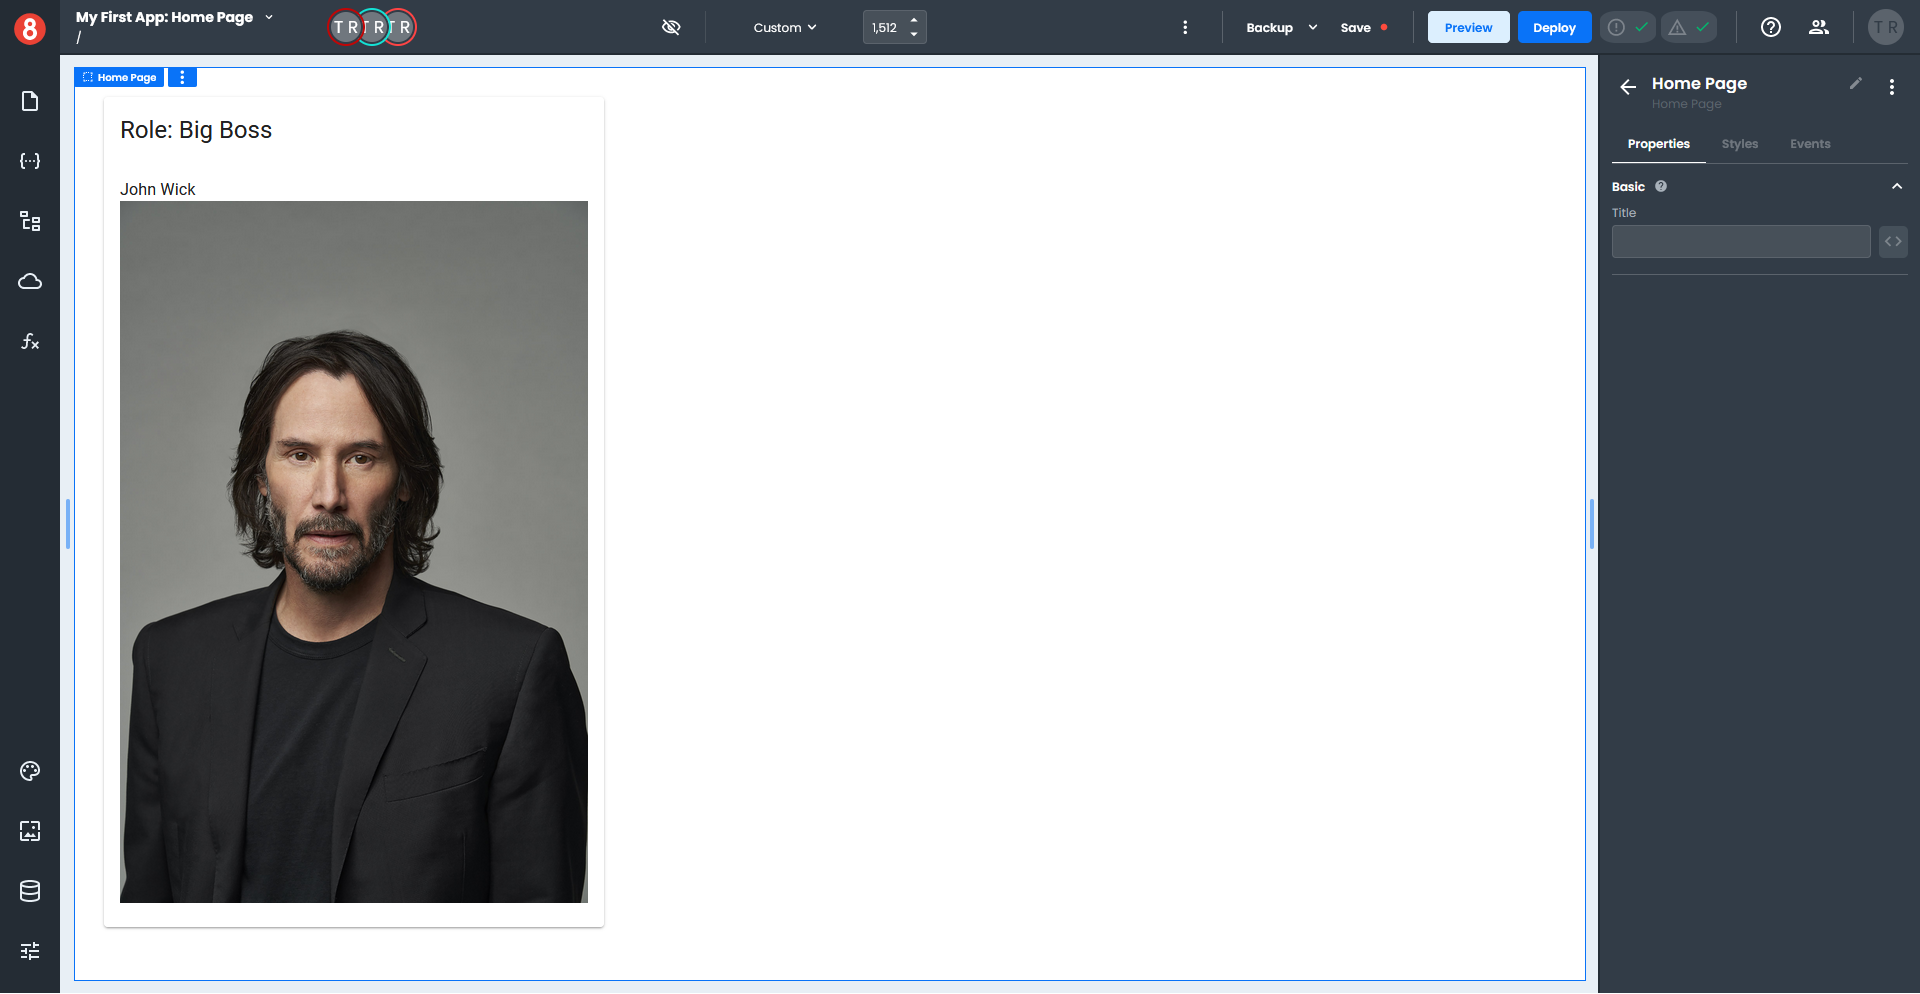Switch to the Styles tab
The image size is (1920, 994).
pyautogui.click(x=1739, y=144)
